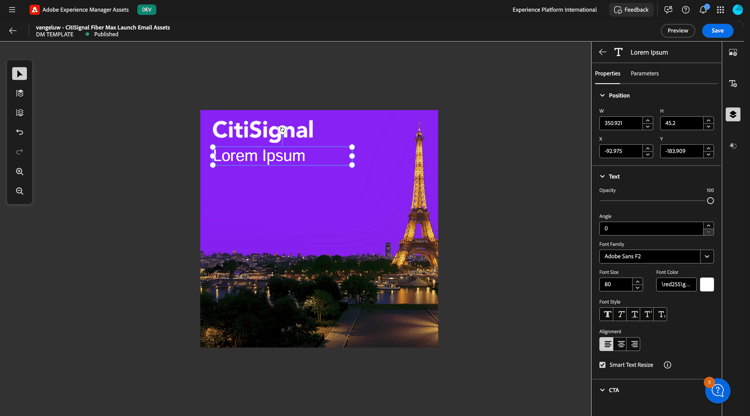Collapse the Position section
The height and width of the screenshot is (416, 750).
coord(602,96)
